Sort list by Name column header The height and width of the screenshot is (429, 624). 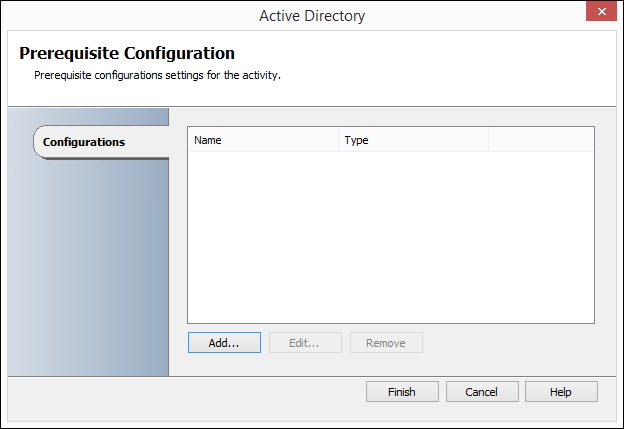(263, 140)
